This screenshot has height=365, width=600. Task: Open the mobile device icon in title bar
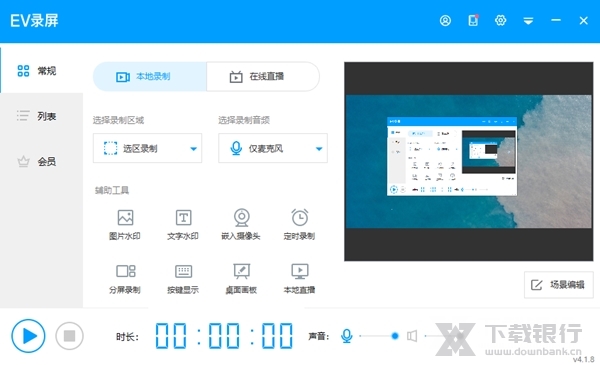click(473, 20)
